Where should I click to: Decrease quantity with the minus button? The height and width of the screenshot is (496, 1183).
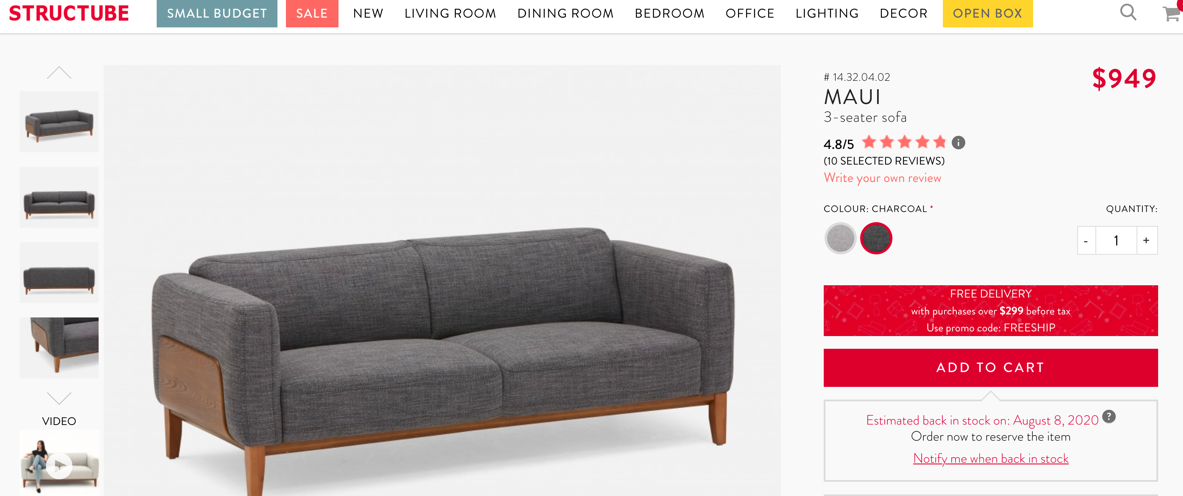1086,241
